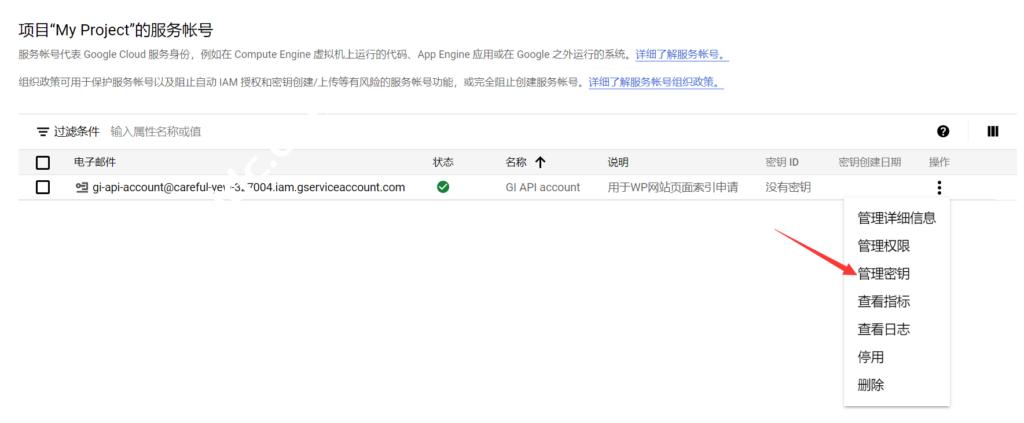This screenshot has height=423, width=1024.
Task: Click the 密钥 ID column header
Action: 782,162
